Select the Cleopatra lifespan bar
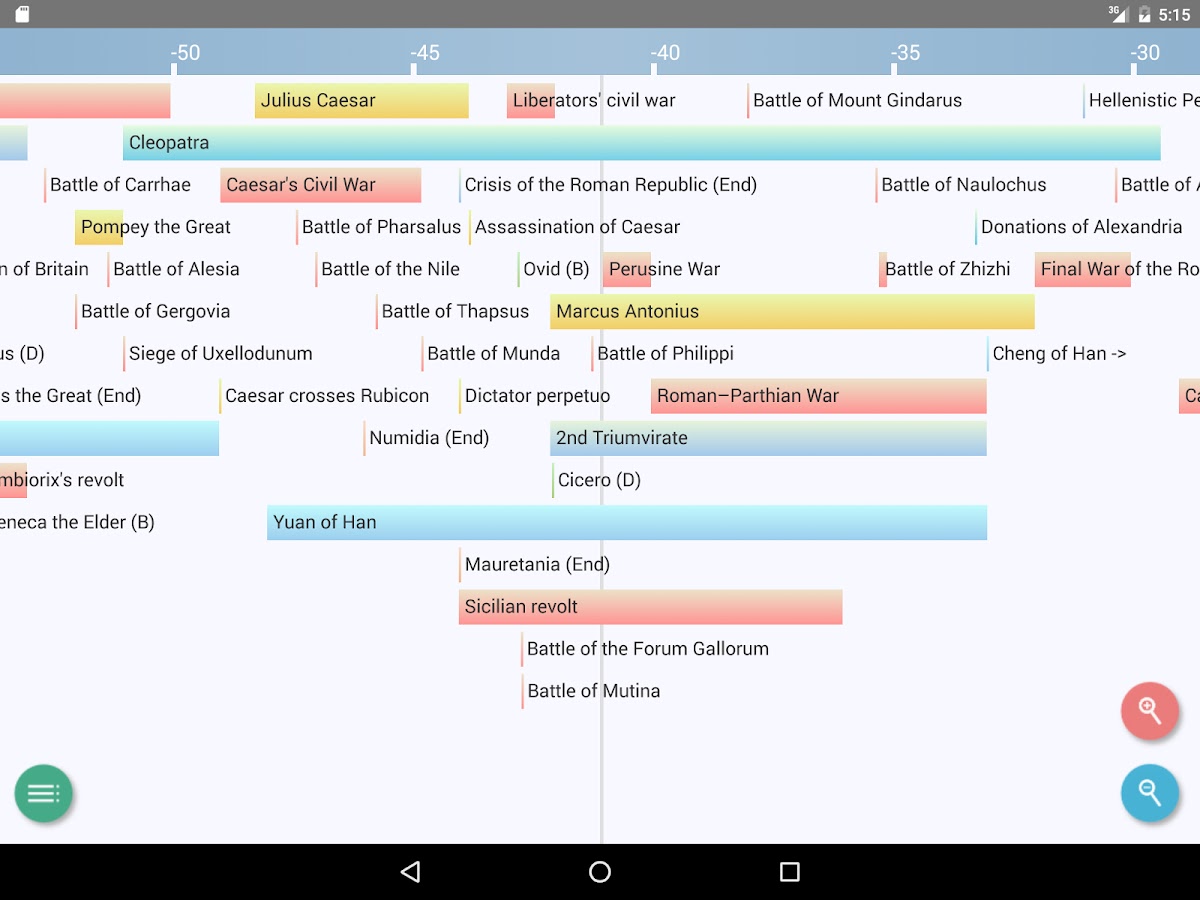Viewport: 1200px width, 900px height. (x=640, y=143)
